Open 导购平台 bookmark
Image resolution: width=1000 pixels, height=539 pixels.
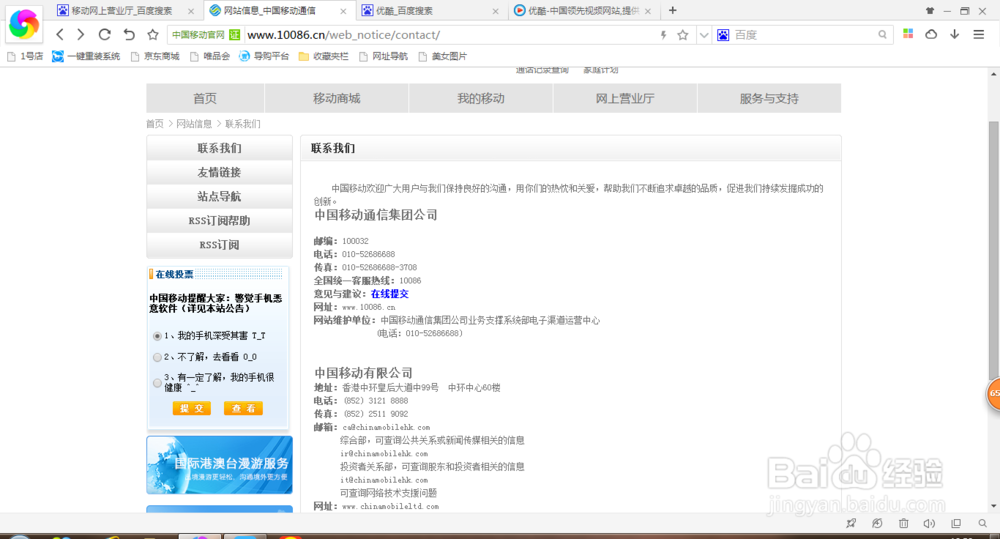point(264,56)
